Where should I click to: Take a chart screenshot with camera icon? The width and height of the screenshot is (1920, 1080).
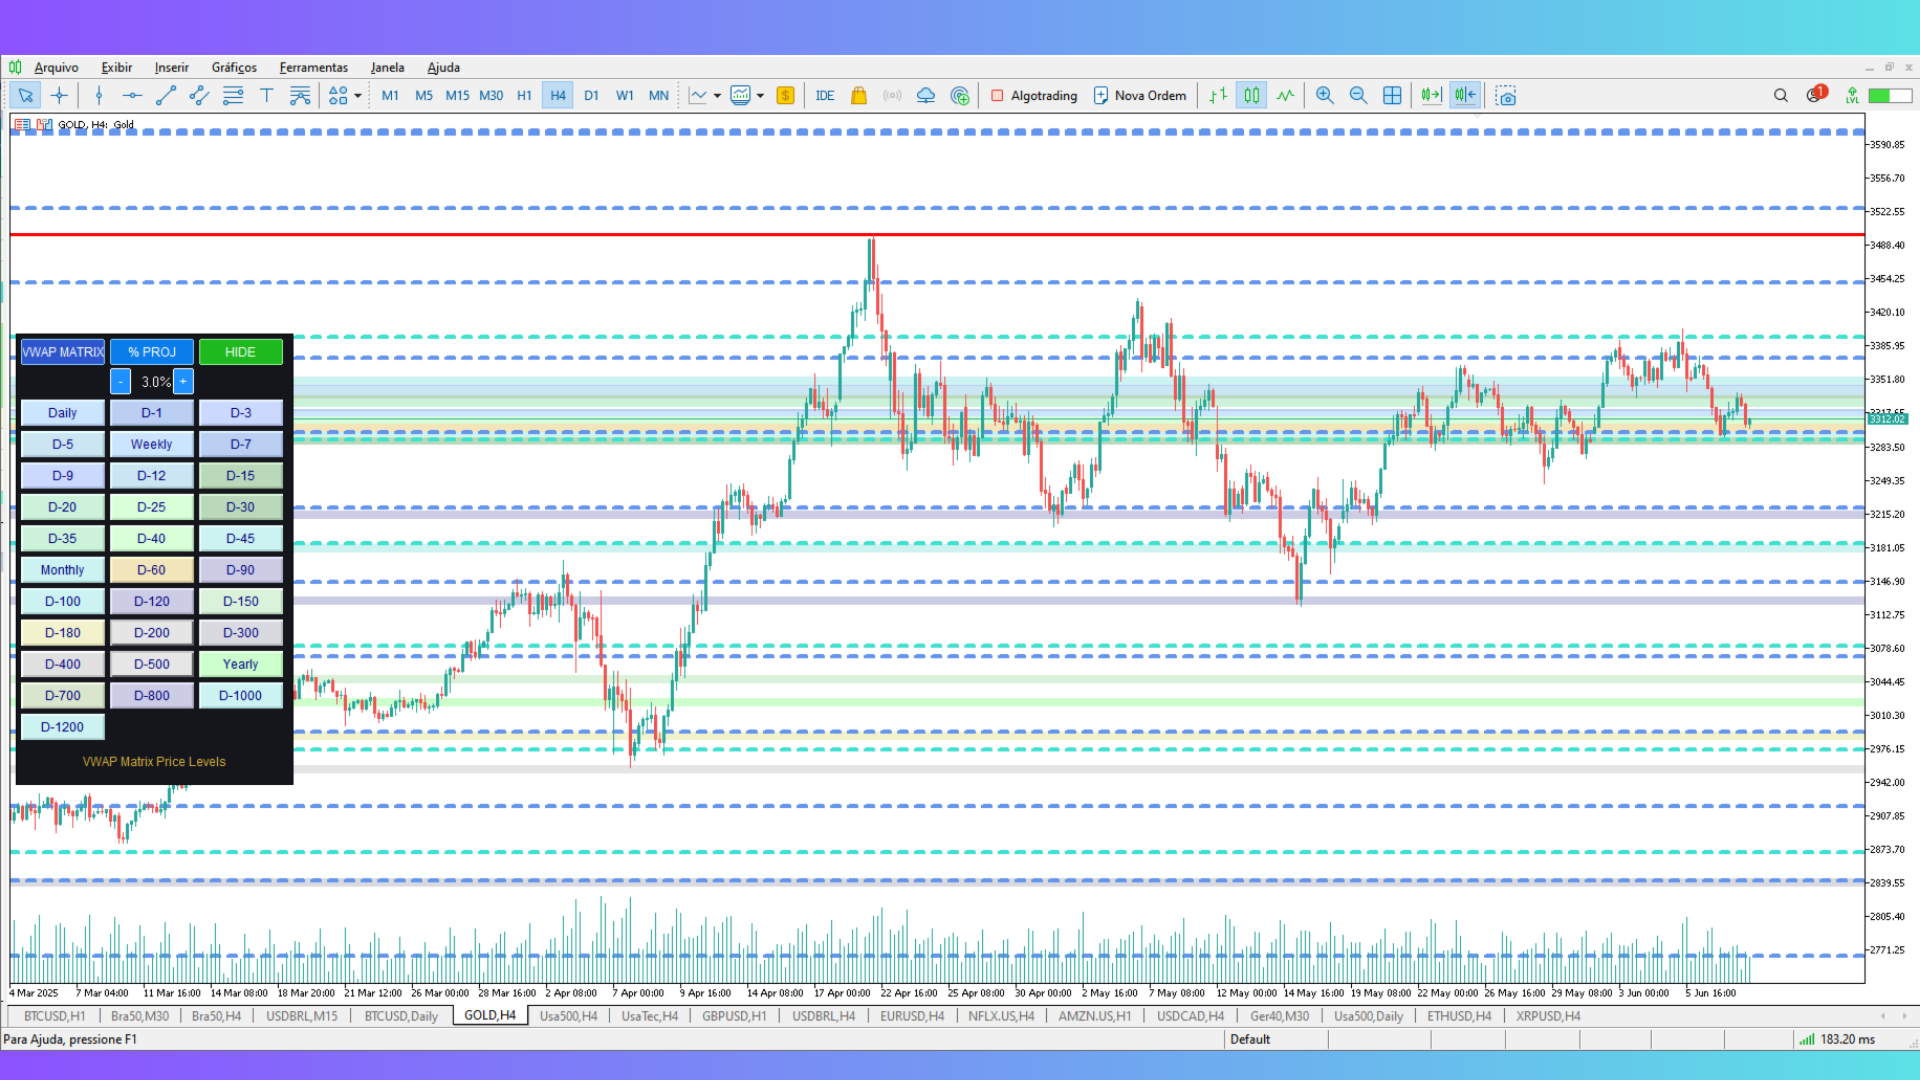pyautogui.click(x=1506, y=96)
